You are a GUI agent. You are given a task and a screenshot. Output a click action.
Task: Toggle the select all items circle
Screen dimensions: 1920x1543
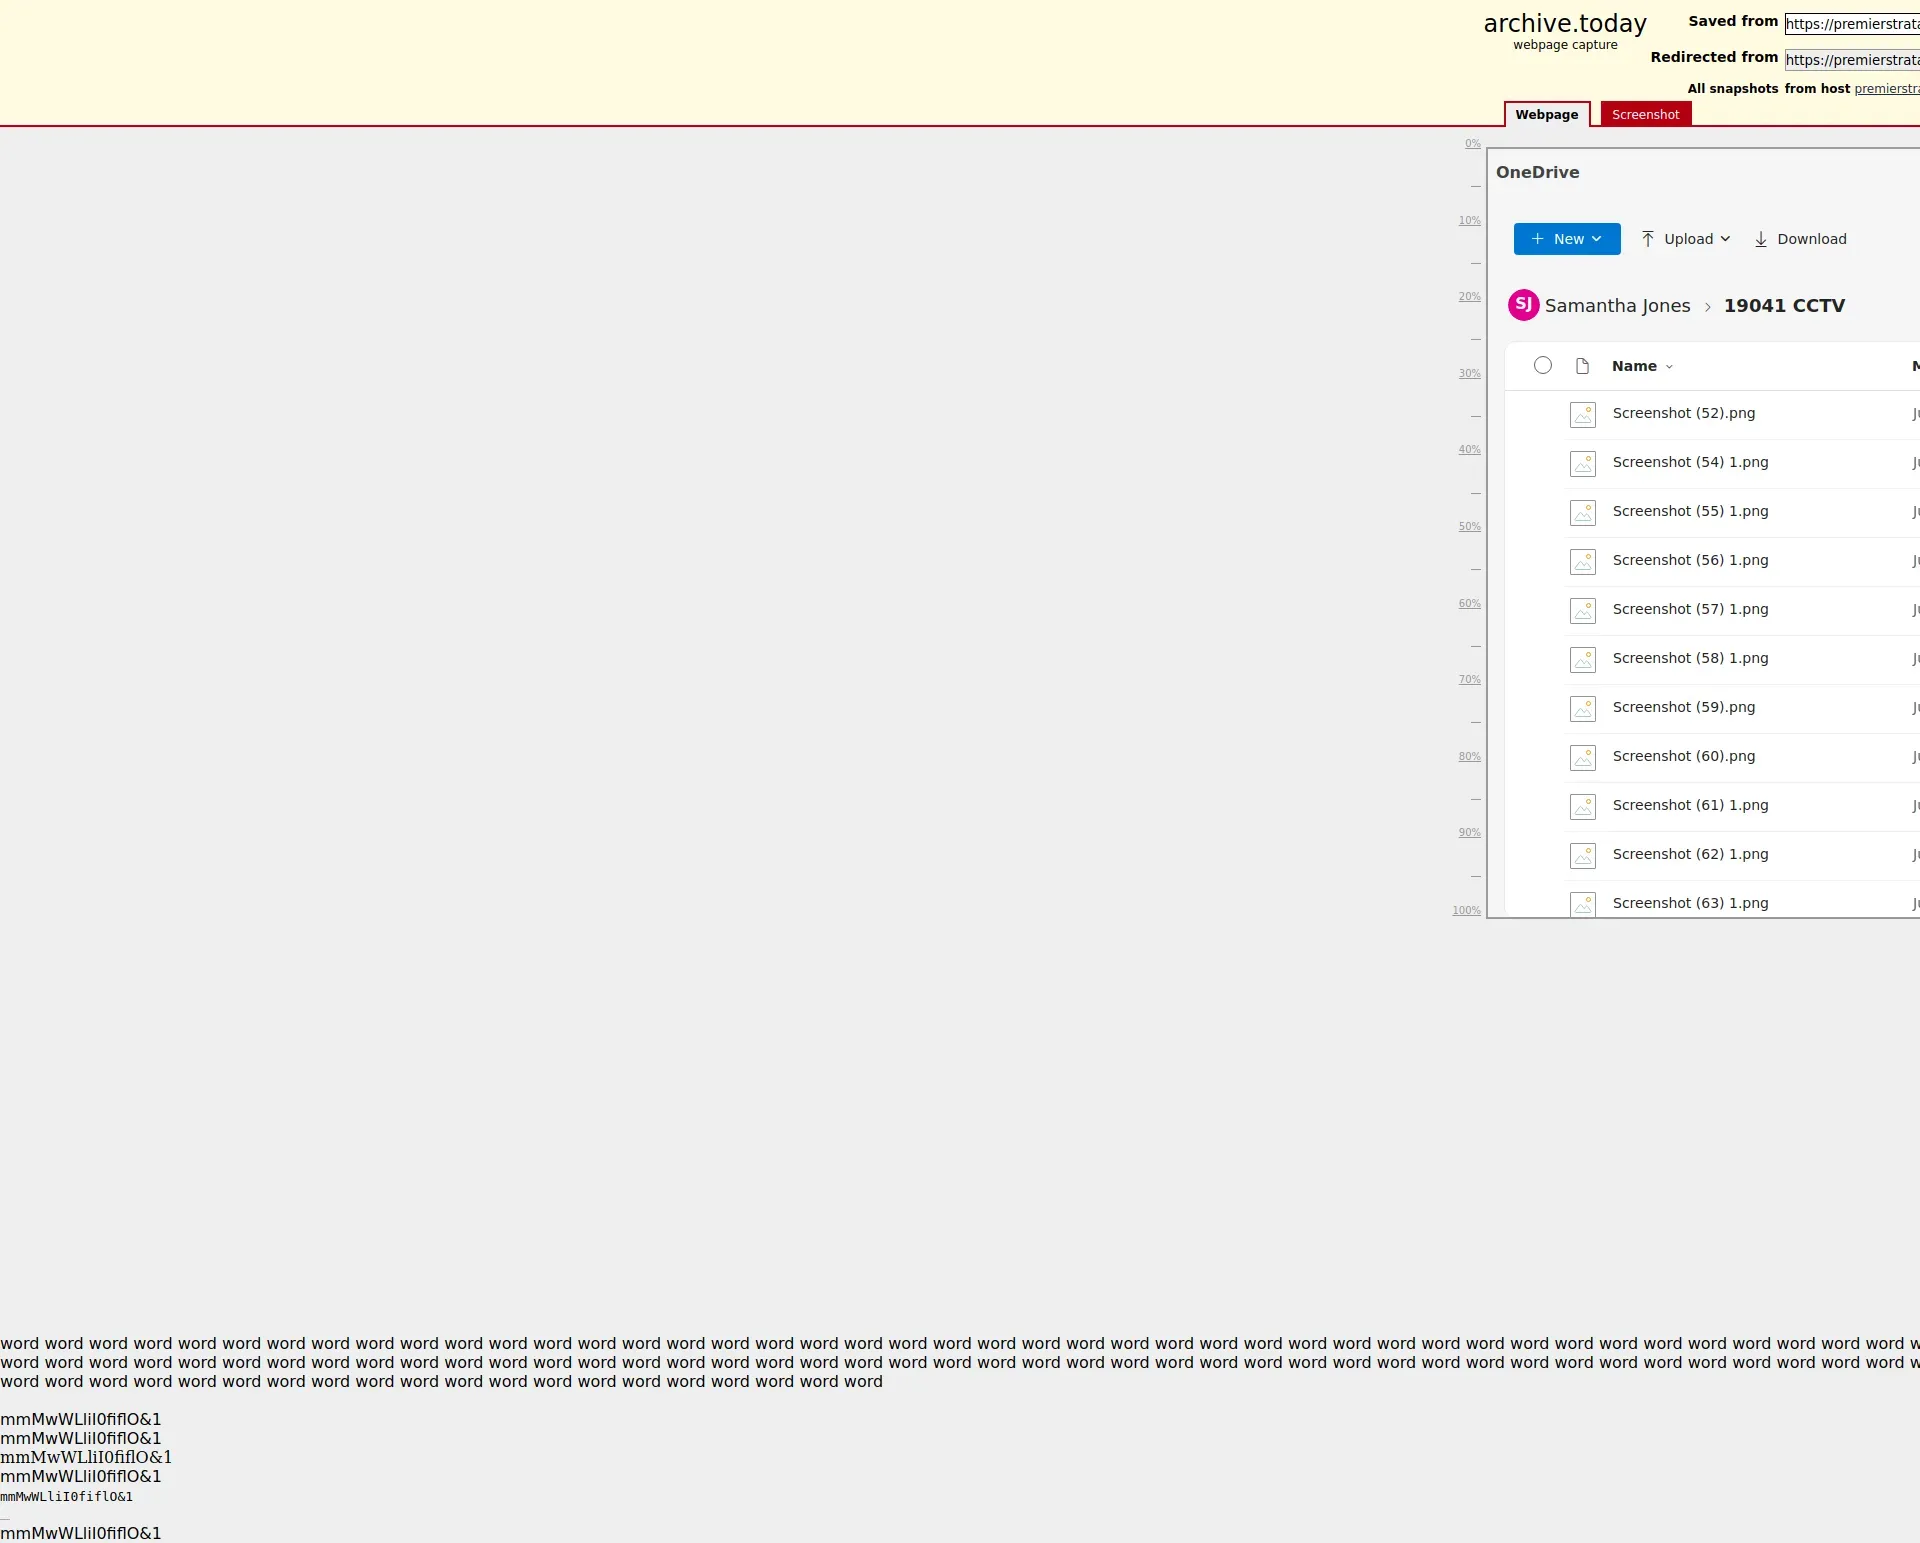point(1543,366)
